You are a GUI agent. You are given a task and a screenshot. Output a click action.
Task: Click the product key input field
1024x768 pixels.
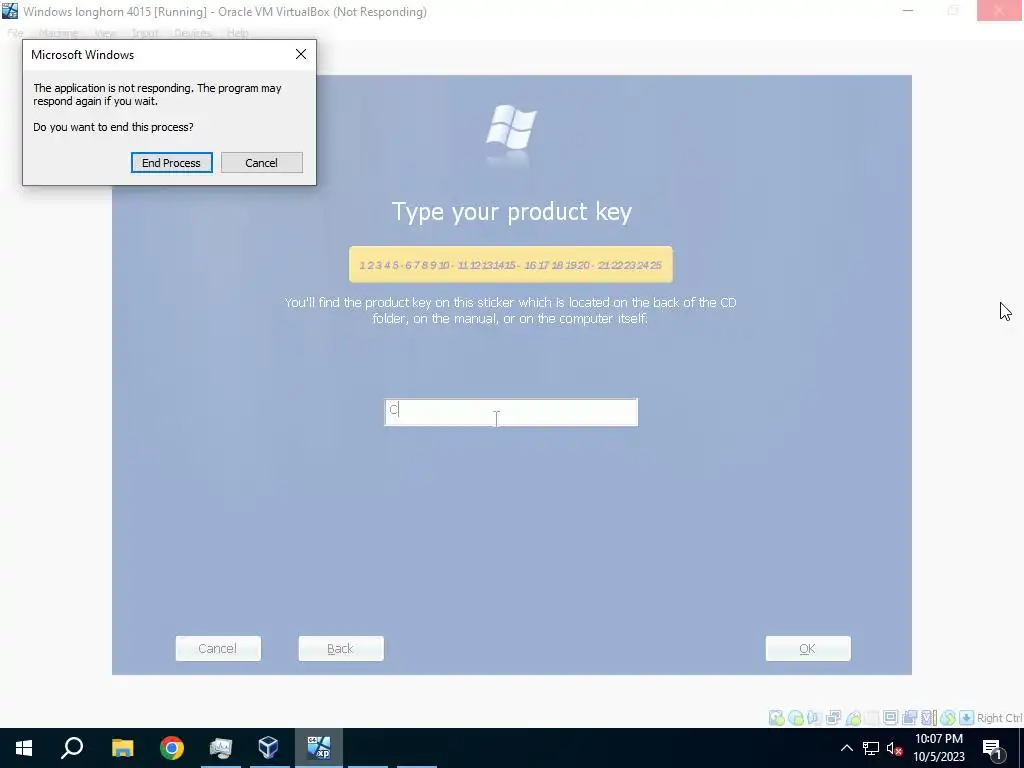[x=511, y=412]
